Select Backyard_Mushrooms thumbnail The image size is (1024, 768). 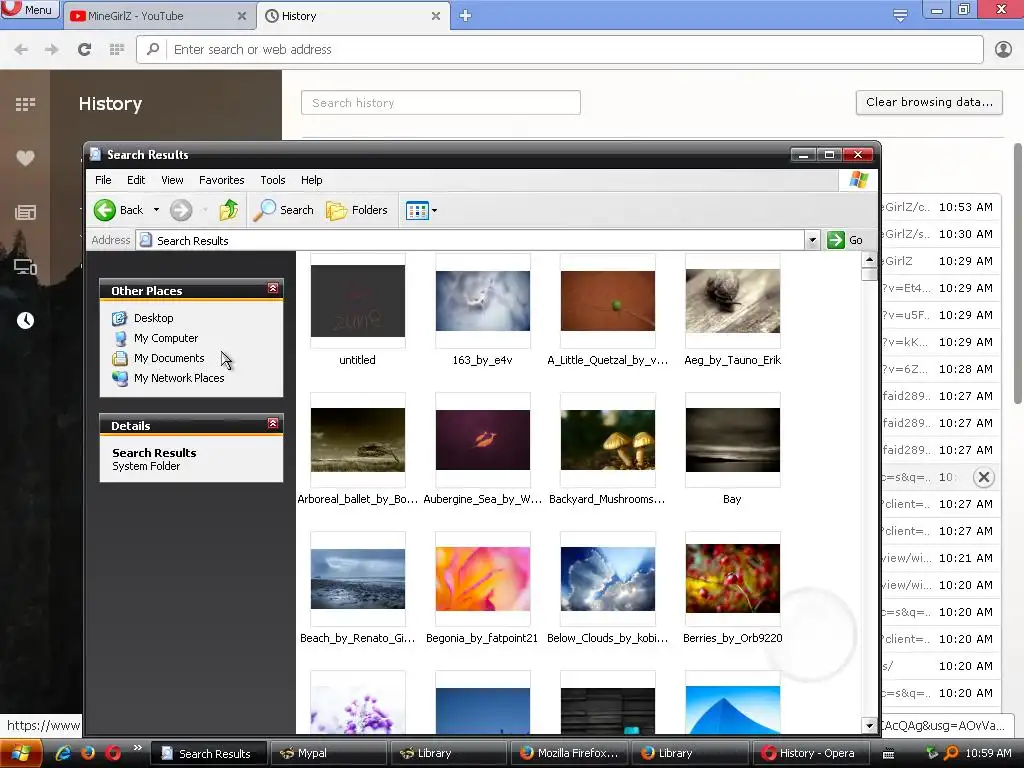pyautogui.click(x=607, y=440)
